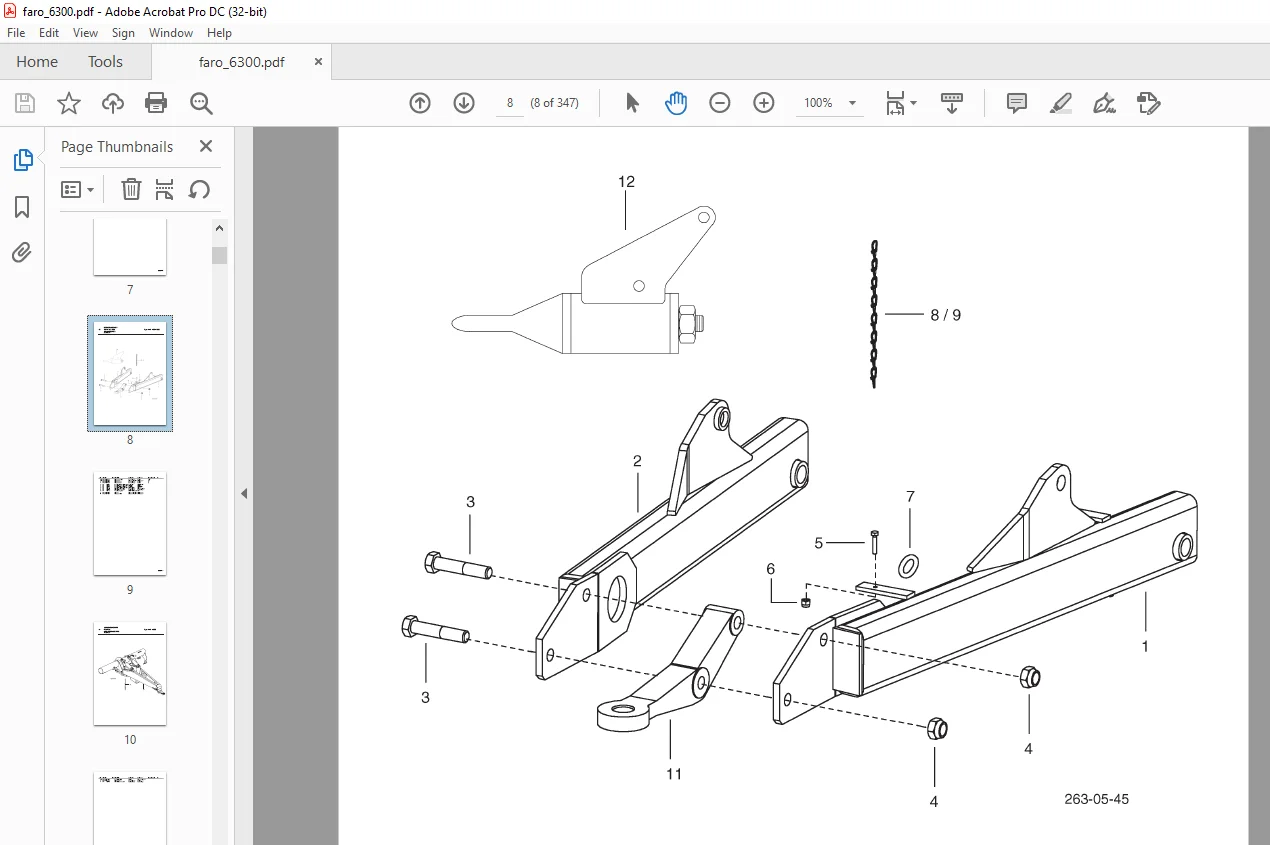Screen dimensions: 1270x845
Task: Choose the Selection arrow tool
Action: click(x=632, y=103)
